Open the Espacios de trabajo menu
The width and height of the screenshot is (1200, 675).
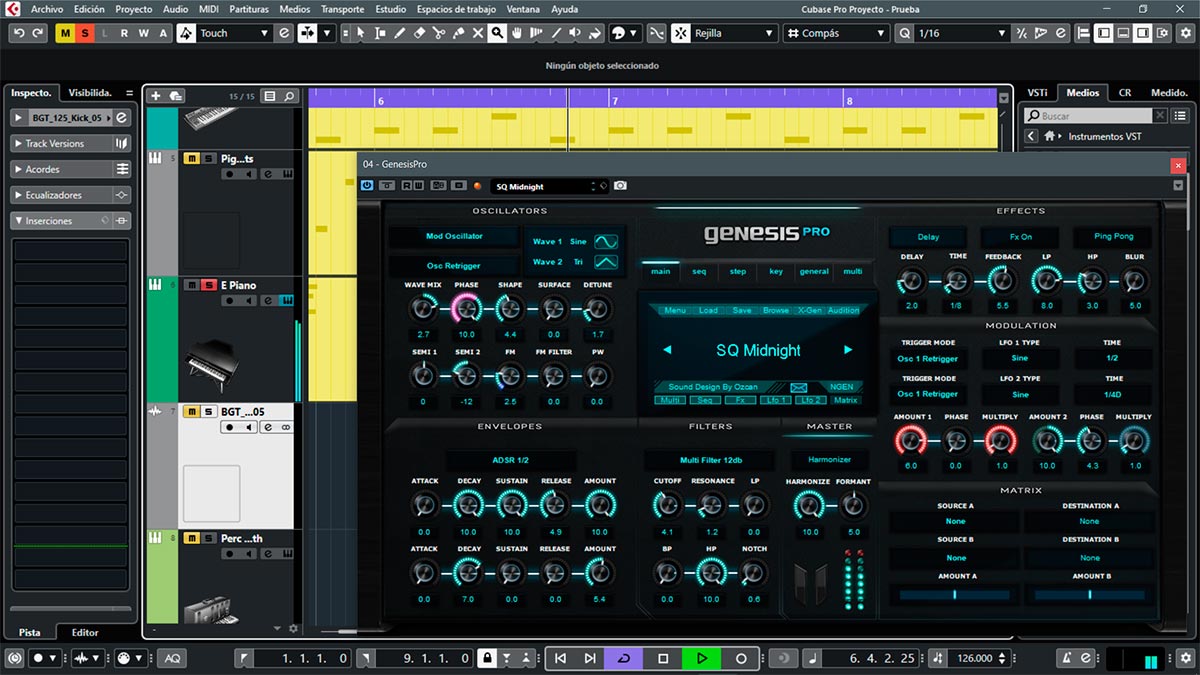[456, 9]
